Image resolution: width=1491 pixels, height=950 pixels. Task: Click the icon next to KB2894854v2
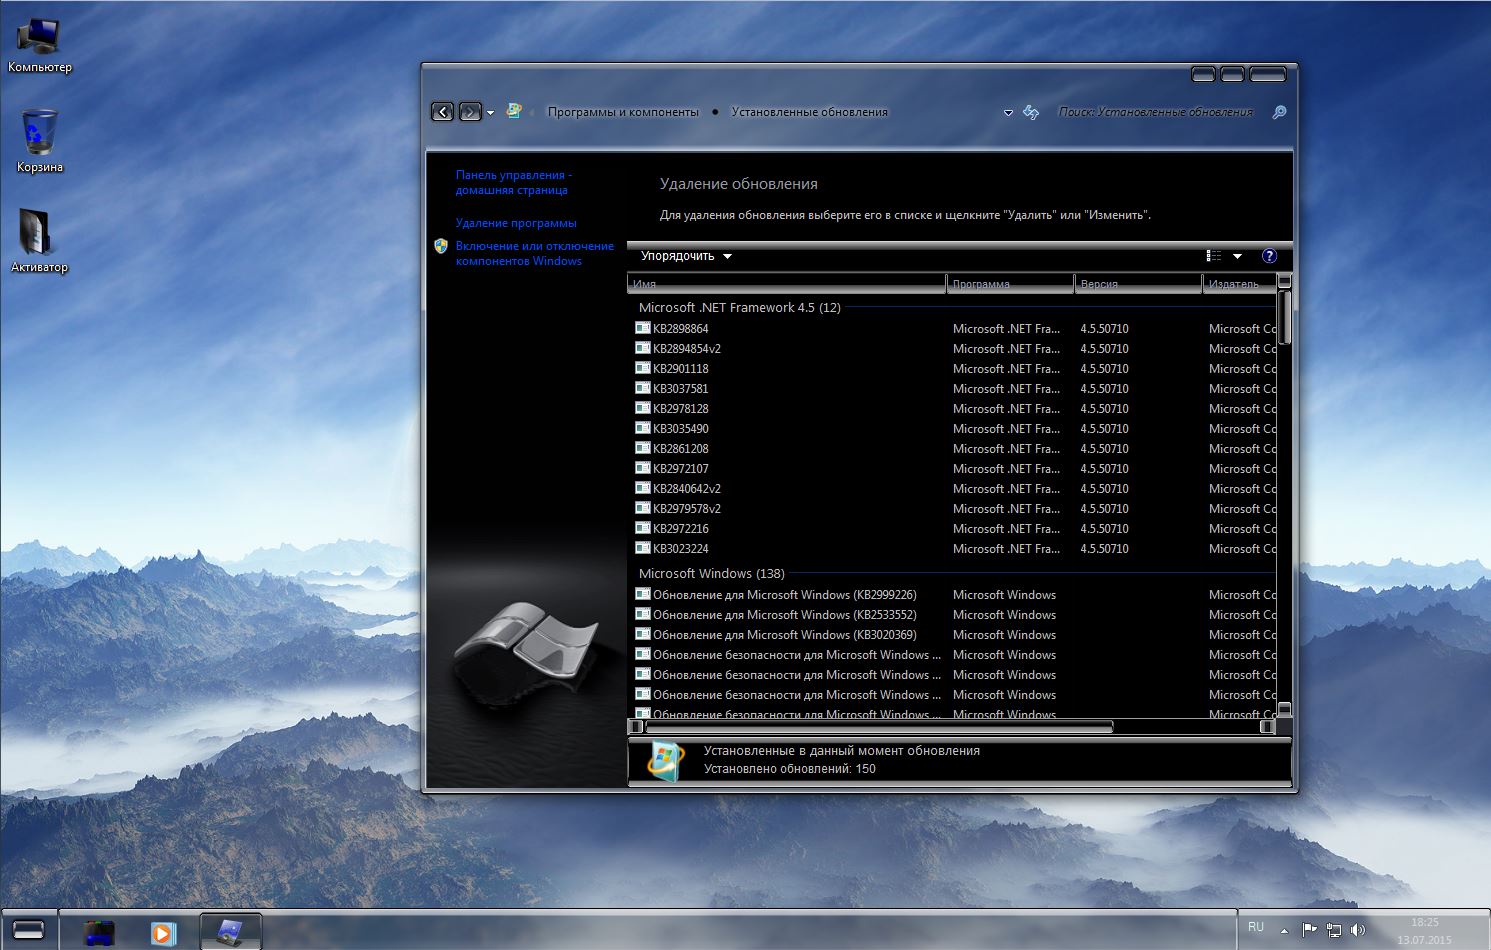coord(643,348)
